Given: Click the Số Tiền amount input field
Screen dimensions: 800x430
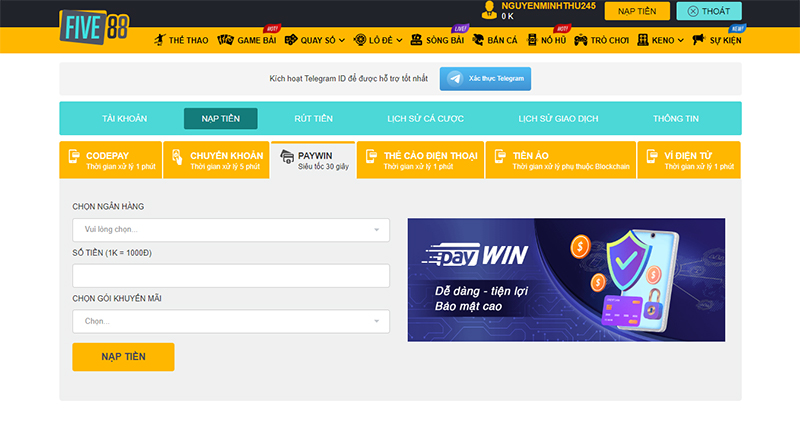Looking at the screenshot, I should 231,275.
